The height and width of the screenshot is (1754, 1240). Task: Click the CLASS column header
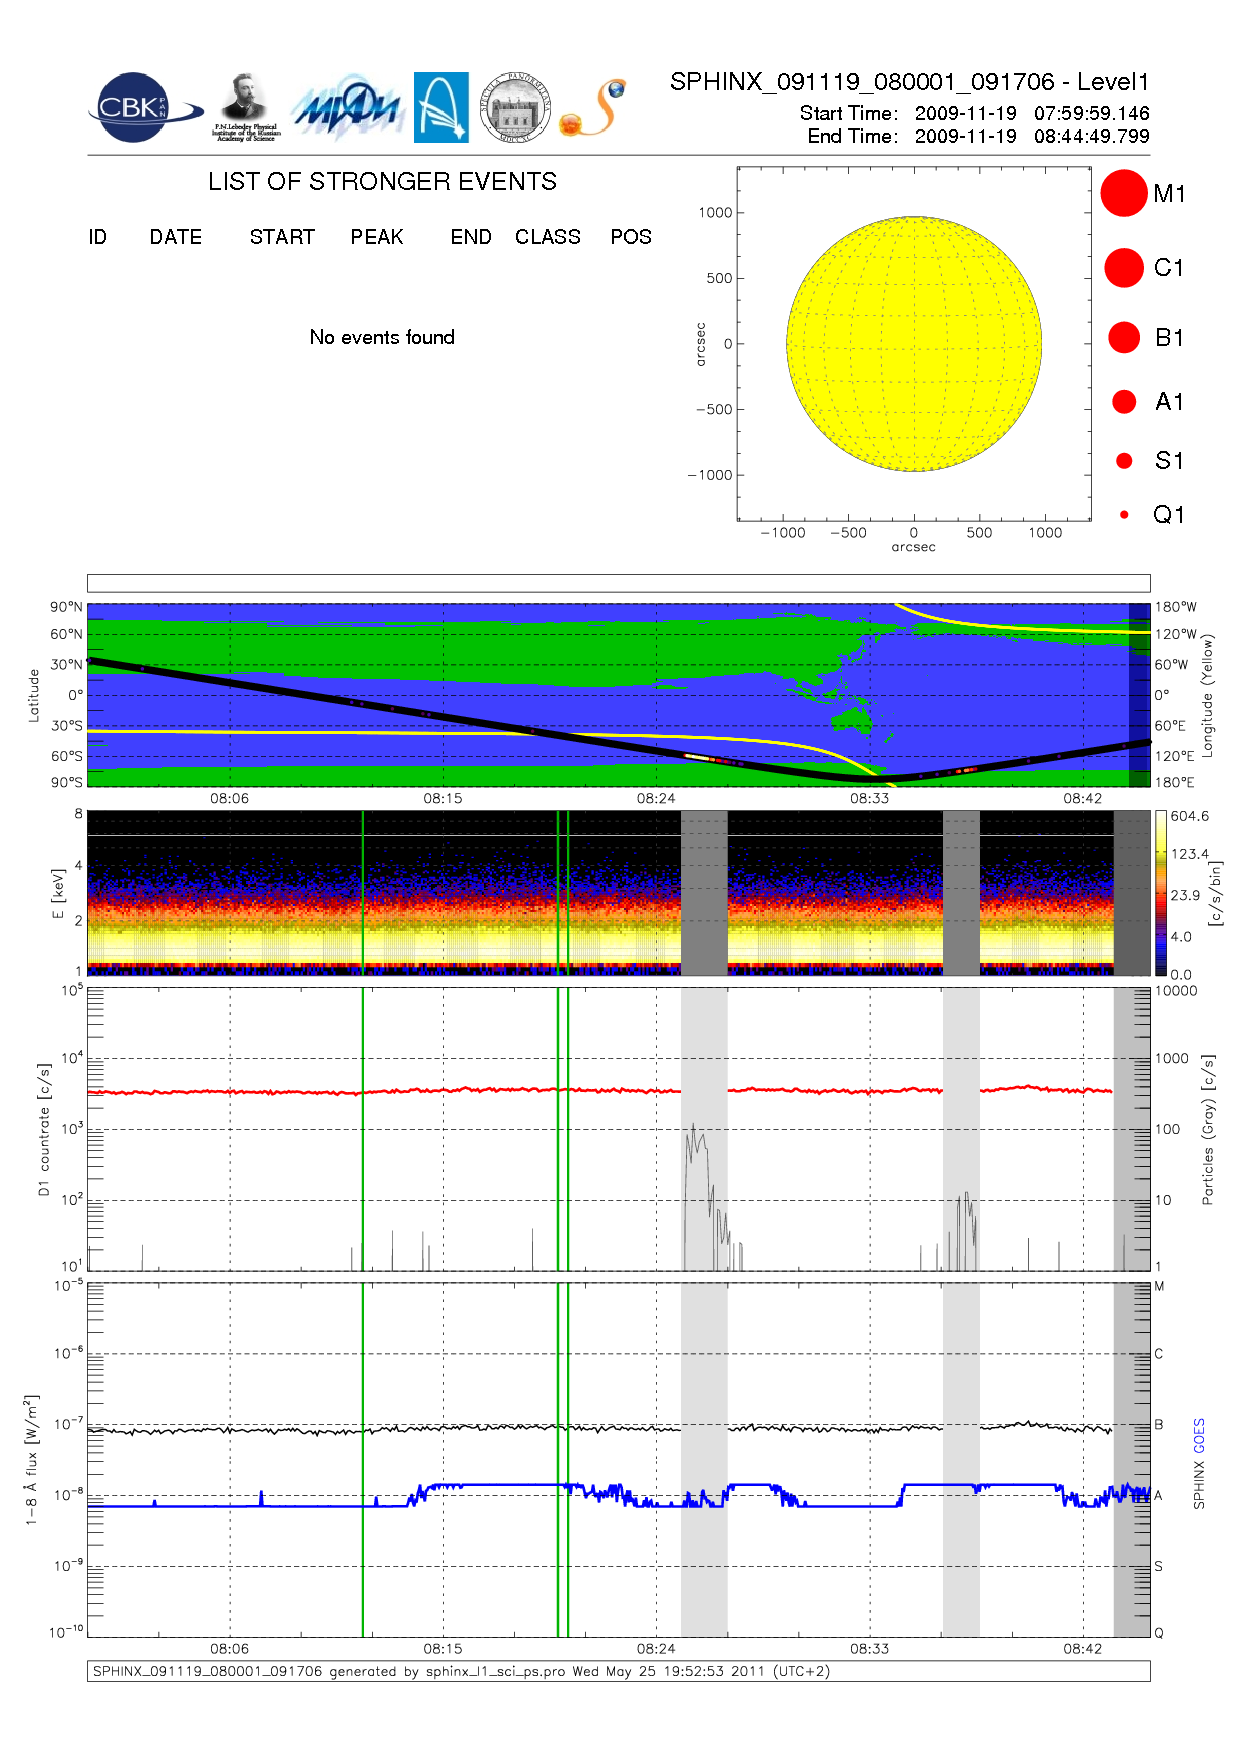click(547, 237)
